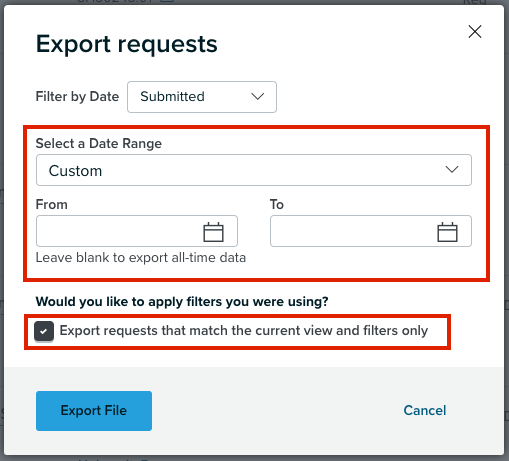Focus the From date input field
This screenshot has width=509, height=461.
coord(137,231)
